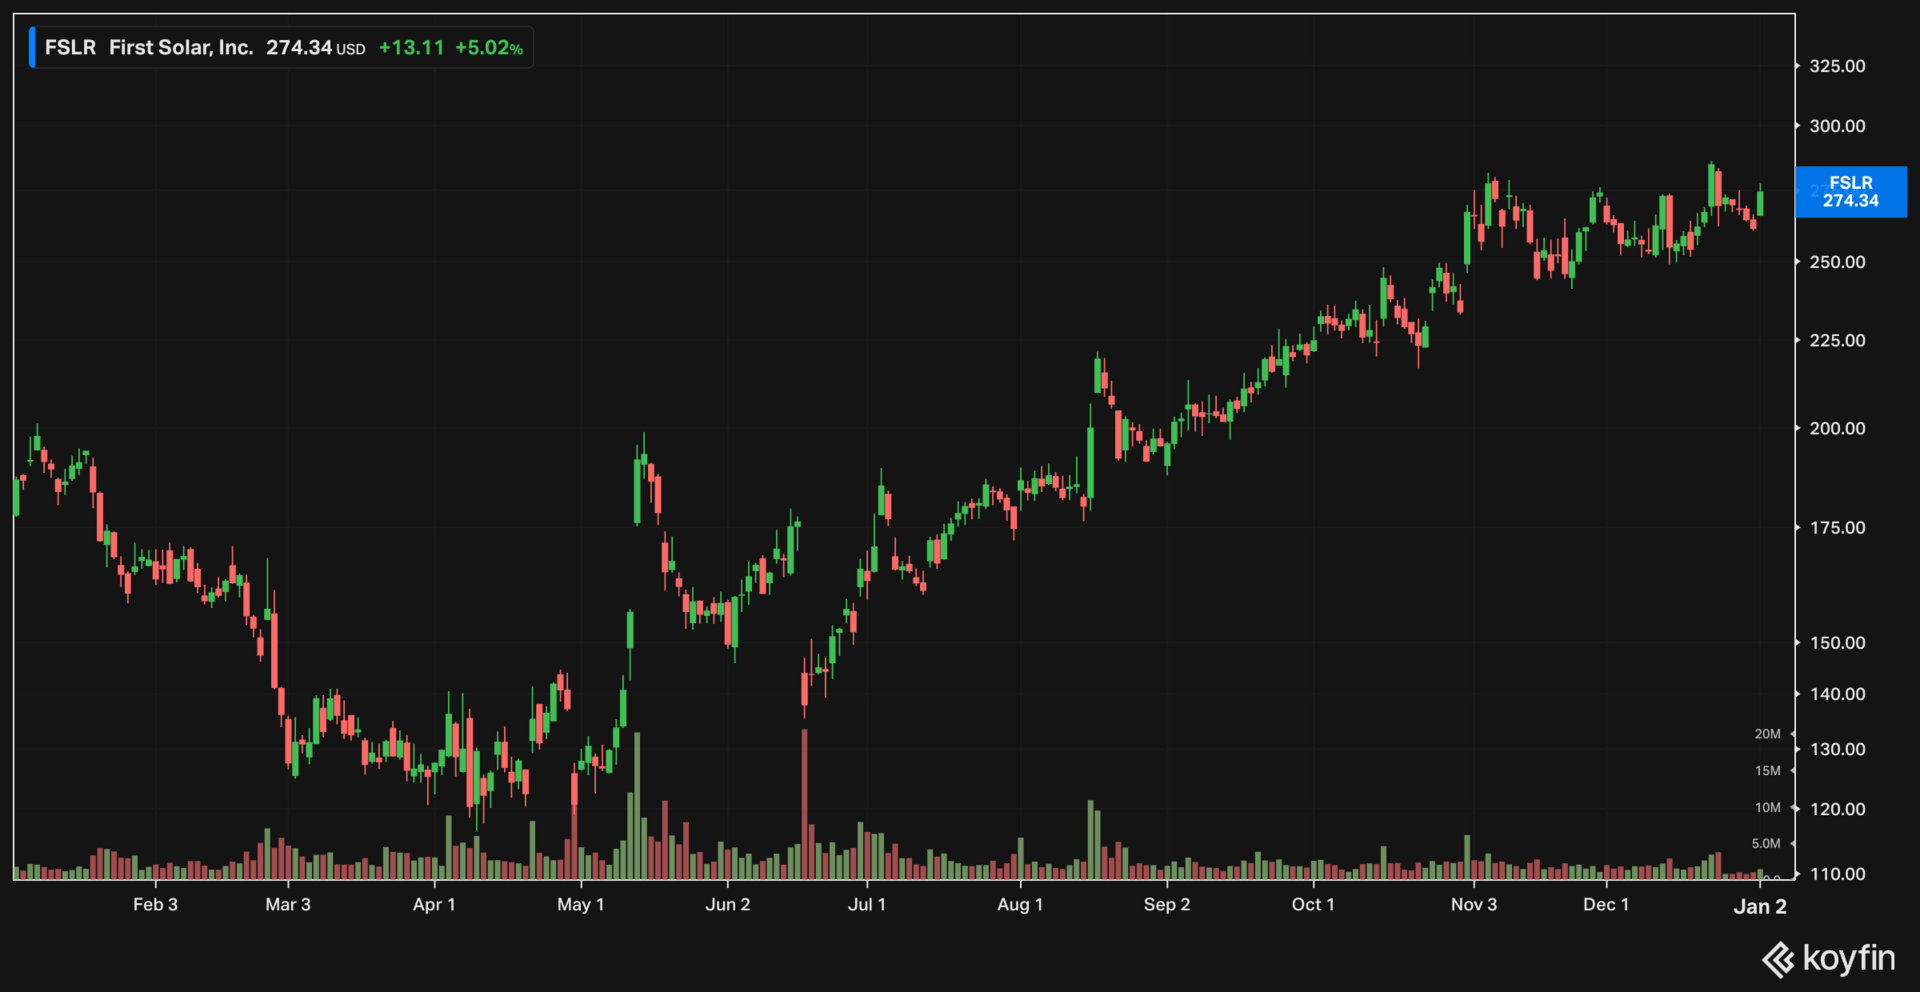1920x992 pixels.
Task: Click the 274.34 price in the legend
Action: tap(299, 48)
